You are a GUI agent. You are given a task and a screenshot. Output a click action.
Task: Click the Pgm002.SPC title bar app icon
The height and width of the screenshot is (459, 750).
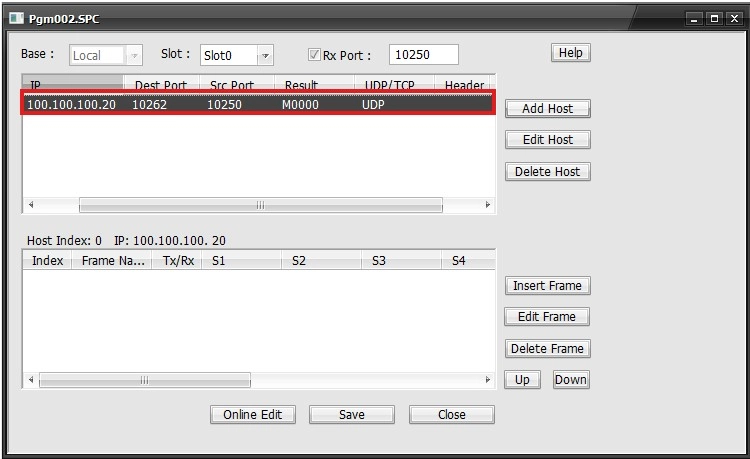point(16,19)
